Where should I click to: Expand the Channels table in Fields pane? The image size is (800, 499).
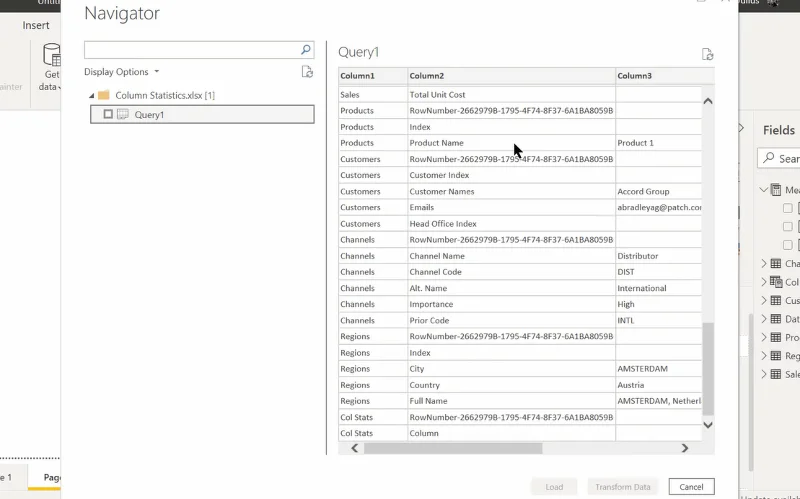click(764, 263)
